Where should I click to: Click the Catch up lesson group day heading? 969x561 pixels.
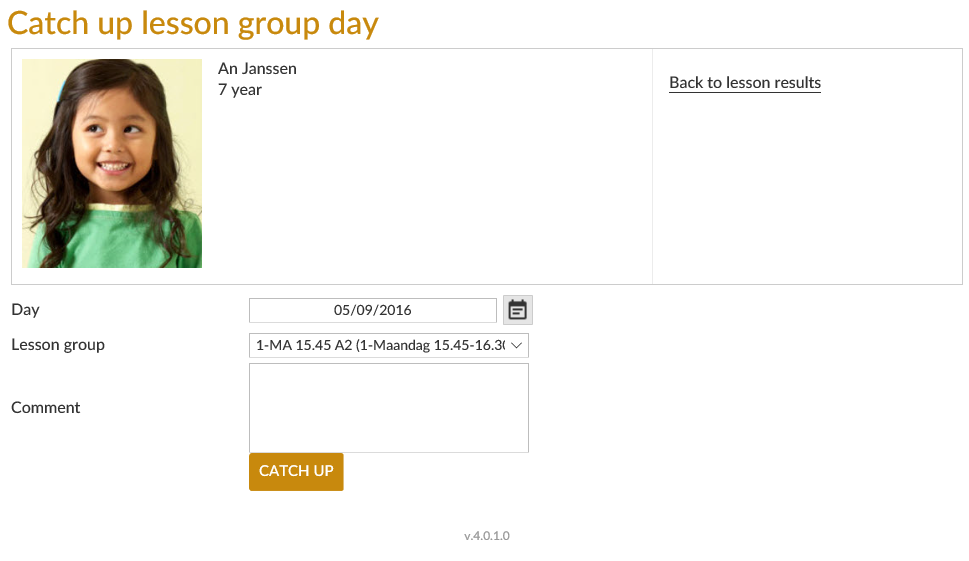click(x=193, y=23)
